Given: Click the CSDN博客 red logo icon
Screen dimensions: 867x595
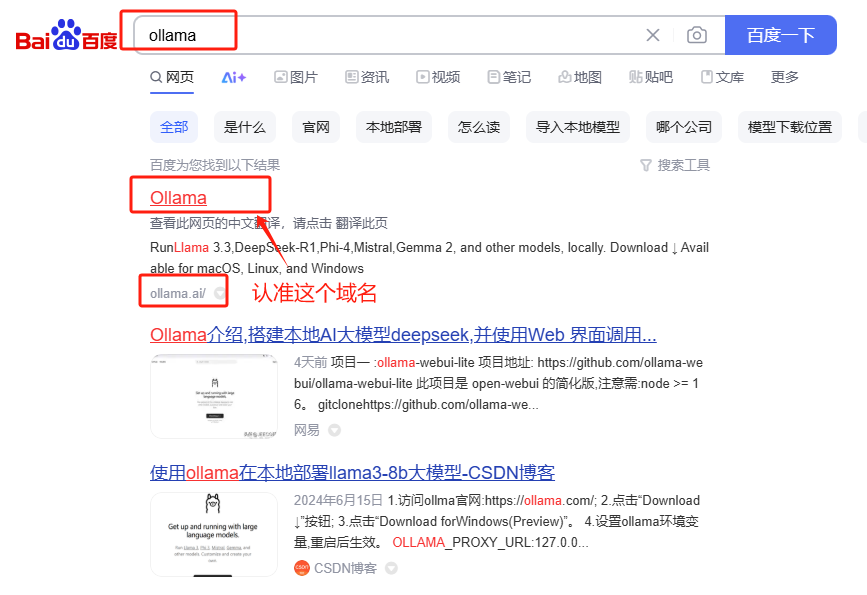Looking at the screenshot, I should [x=303, y=568].
